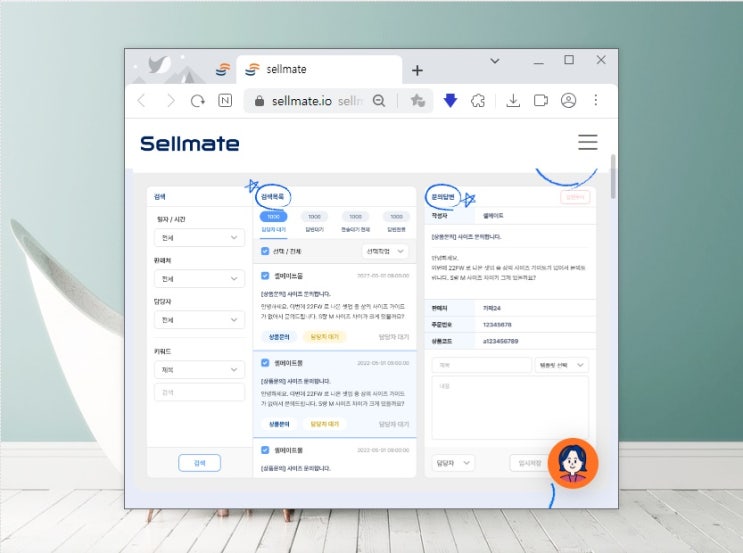Viewport: 743px width, 553px height.
Task: Click the page vertical scrollbar thumb
Action: coord(613,176)
